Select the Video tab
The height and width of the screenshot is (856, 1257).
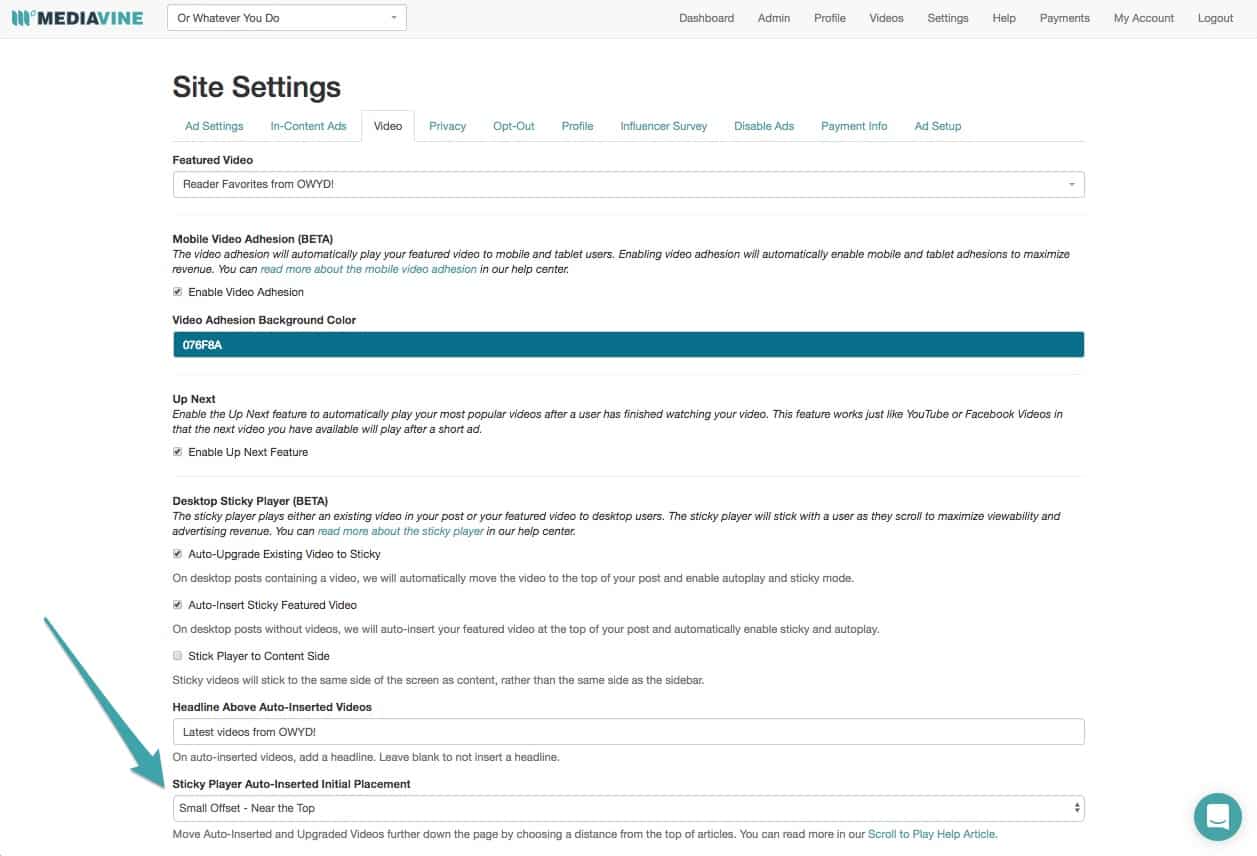point(388,126)
